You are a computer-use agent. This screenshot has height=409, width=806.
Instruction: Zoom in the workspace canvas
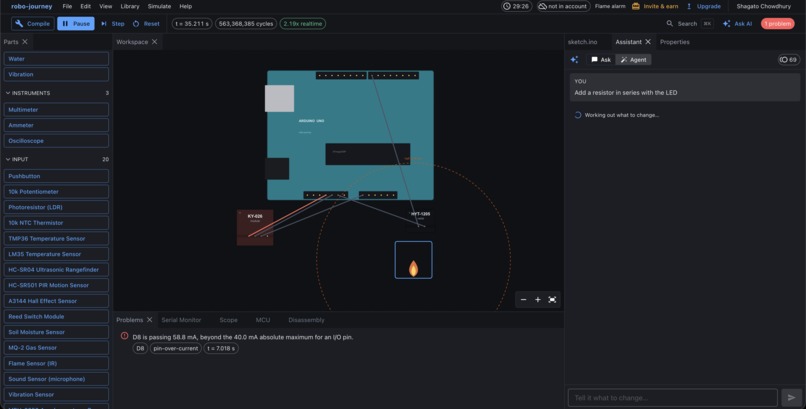[x=538, y=300]
